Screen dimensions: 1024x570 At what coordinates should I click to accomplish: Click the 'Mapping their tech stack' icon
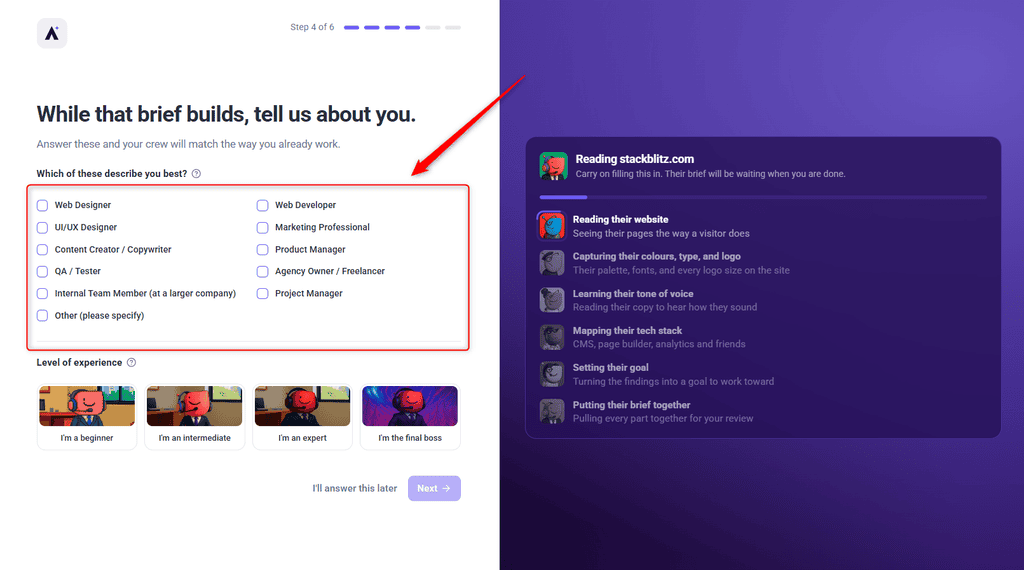coord(552,338)
